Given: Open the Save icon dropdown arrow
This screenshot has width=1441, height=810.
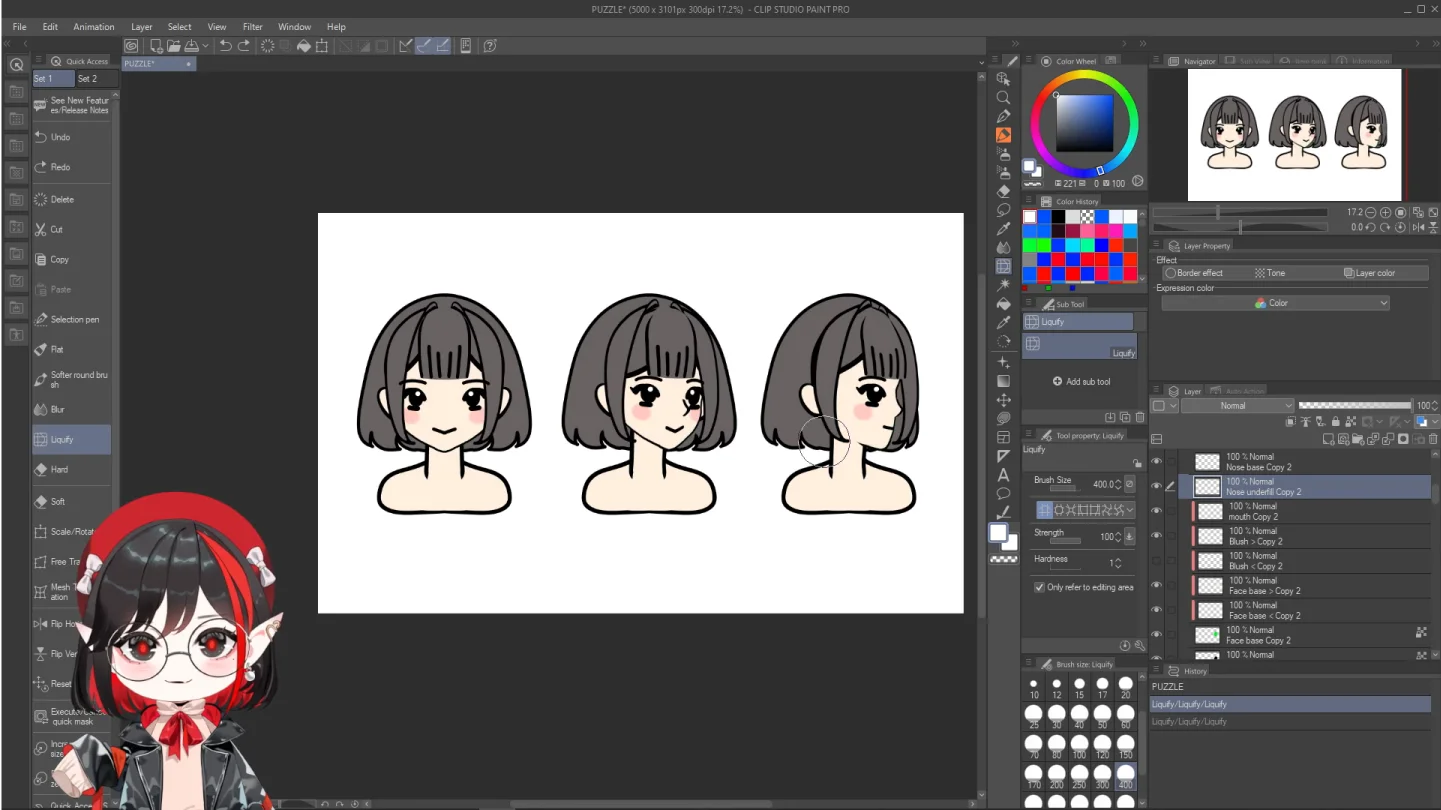Looking at the screenshot, I should coord(205,46).
